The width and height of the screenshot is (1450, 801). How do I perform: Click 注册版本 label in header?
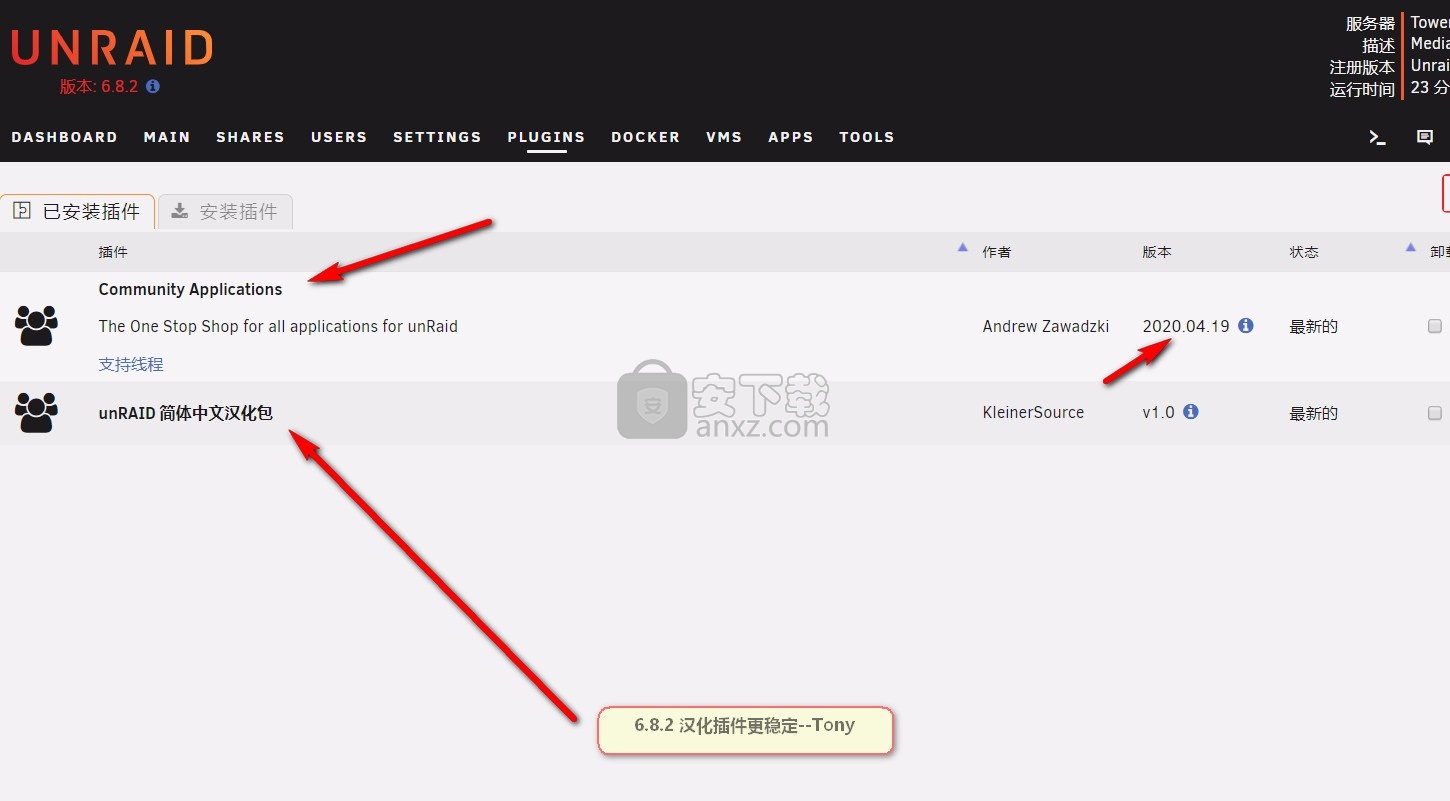pyautogui.click(x=1362, y=68)
